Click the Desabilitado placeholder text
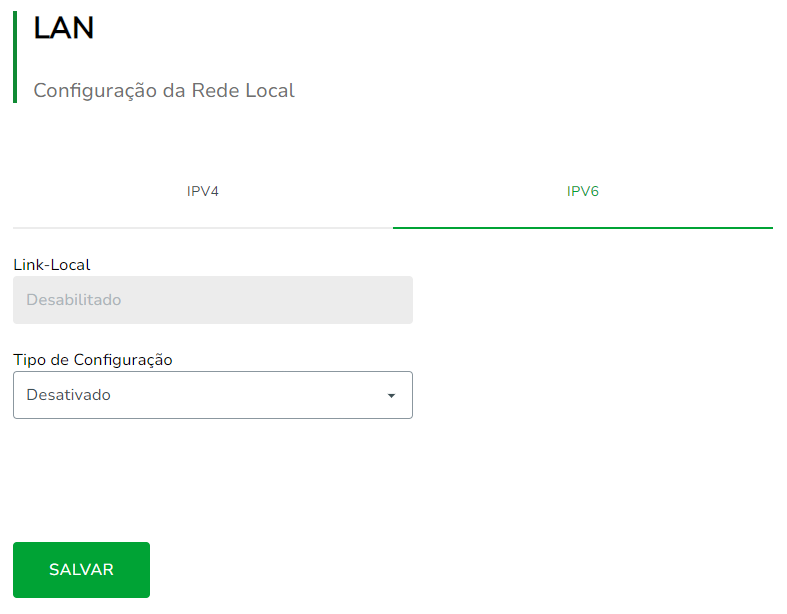Screen dimensions: 787x614 tap(73, 300)
